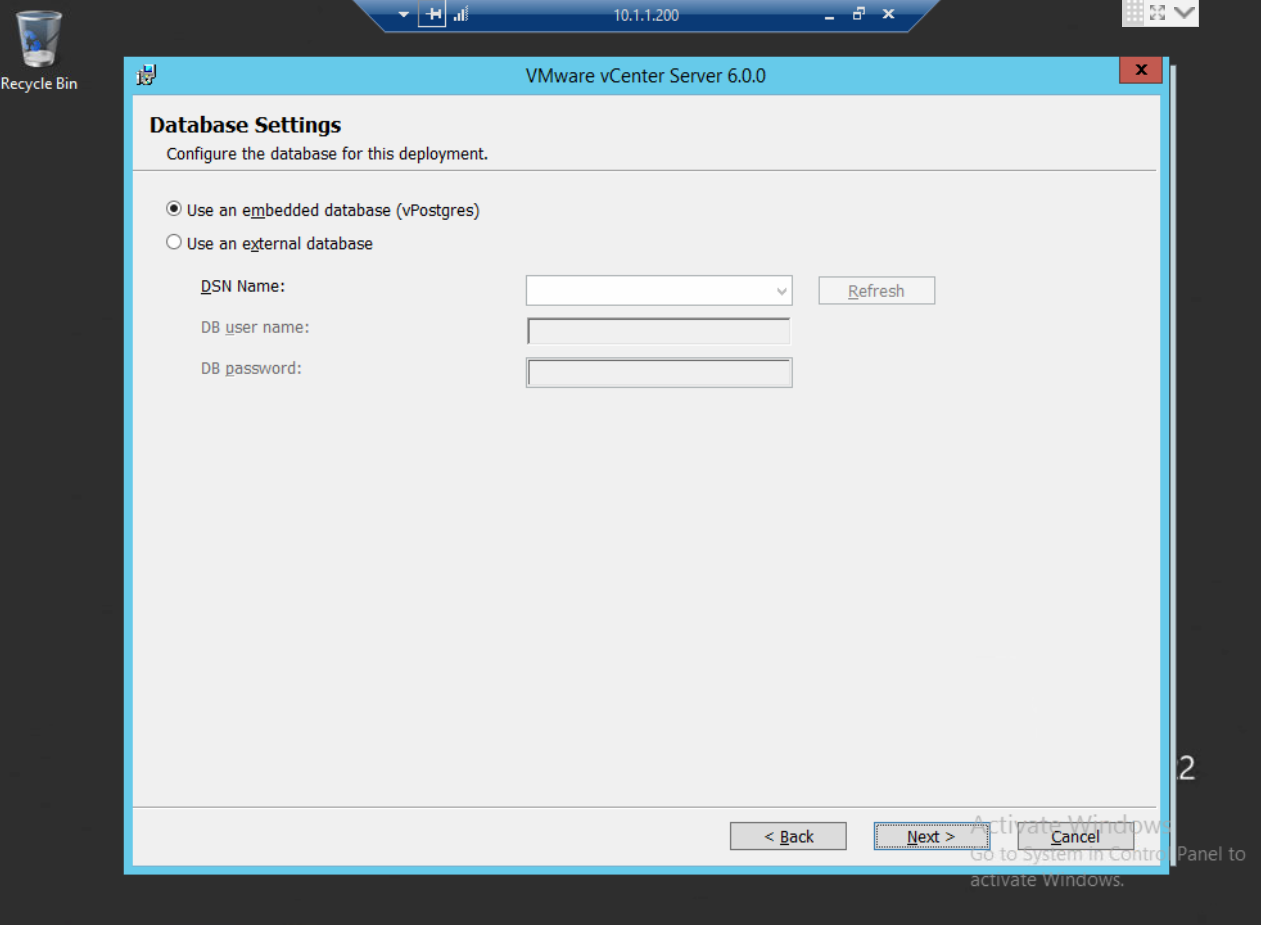Click the pin icon on connection bar
The width and height of the screenshot is (1261, 925).
[432, 14]
